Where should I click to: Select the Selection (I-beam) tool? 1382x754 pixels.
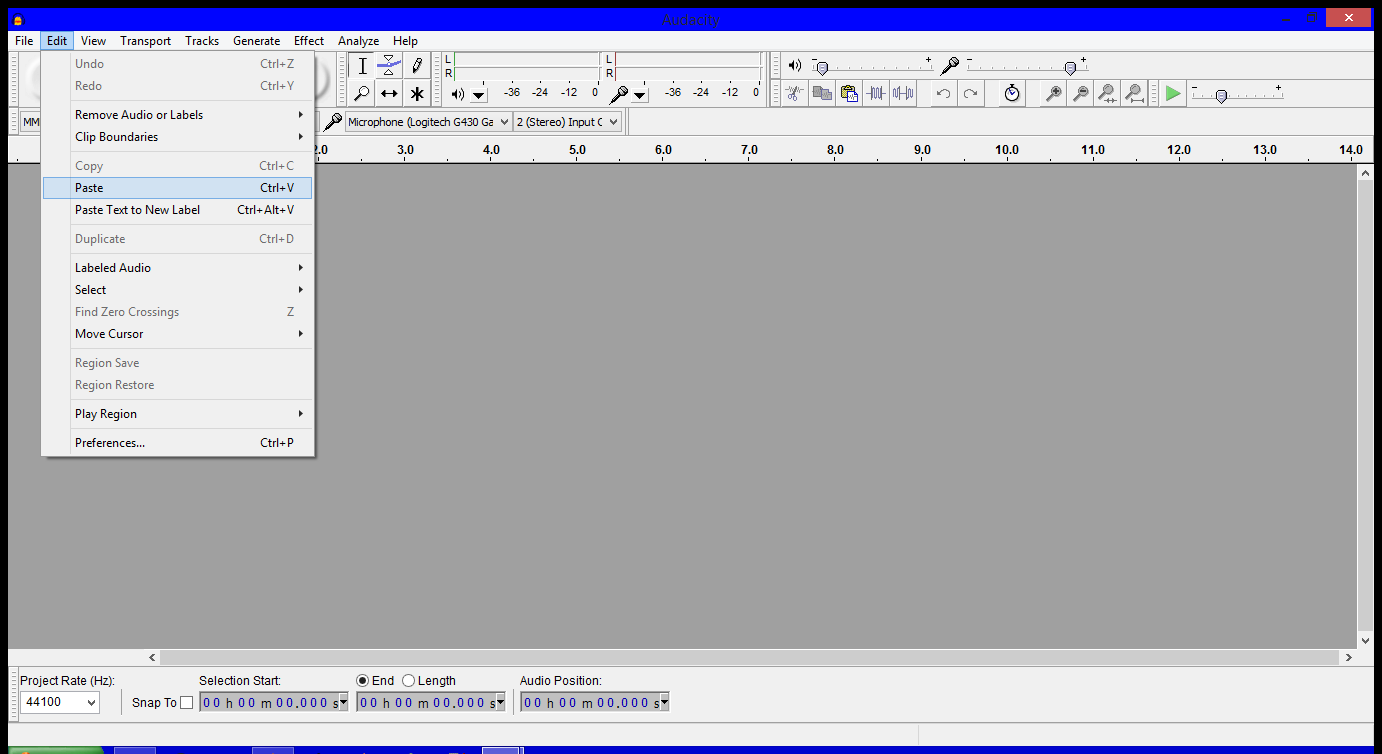tap(362, 66)
